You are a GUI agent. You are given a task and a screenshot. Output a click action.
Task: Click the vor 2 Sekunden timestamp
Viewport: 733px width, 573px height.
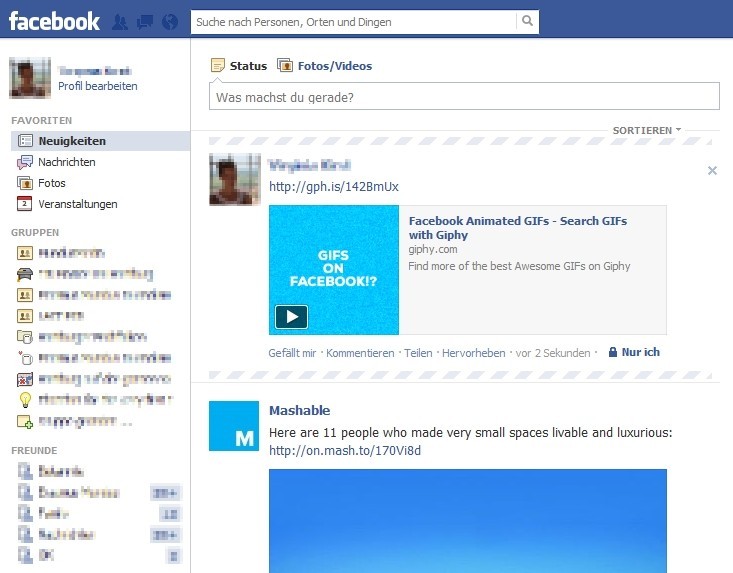[553, 353]
